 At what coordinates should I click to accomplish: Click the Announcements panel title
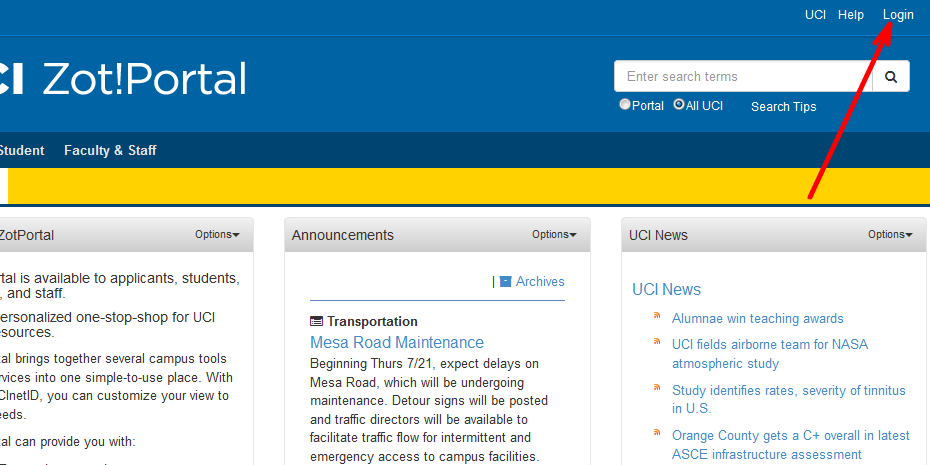[x=342, y=235]
